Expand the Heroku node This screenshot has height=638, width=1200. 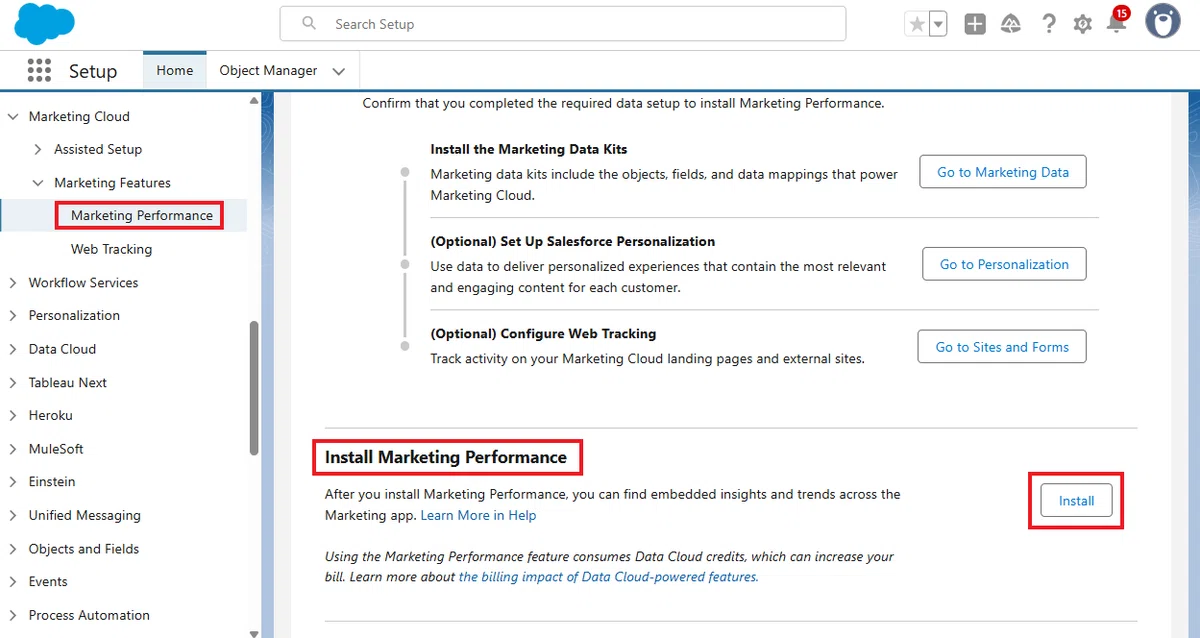(13, 416)
